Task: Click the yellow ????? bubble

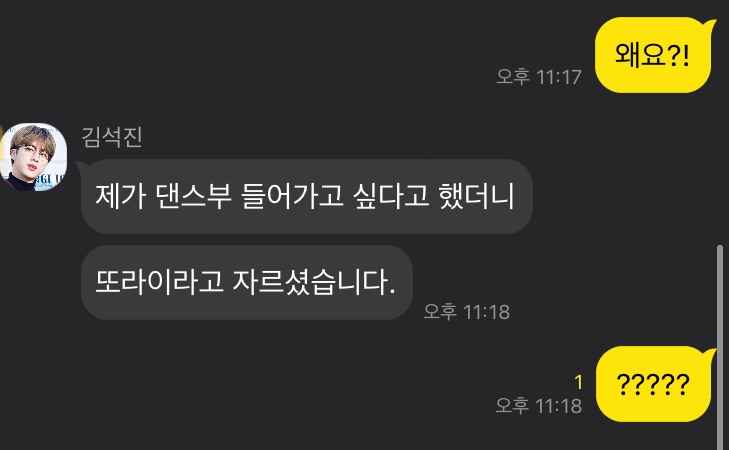Action: point(653,384)
